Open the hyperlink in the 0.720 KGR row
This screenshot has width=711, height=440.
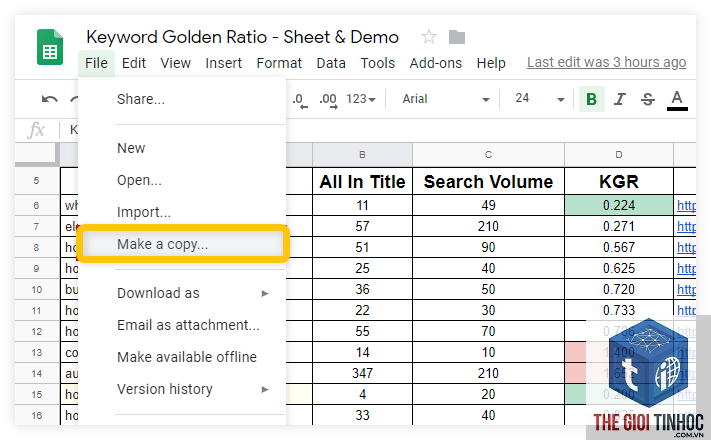pos(686,289)
